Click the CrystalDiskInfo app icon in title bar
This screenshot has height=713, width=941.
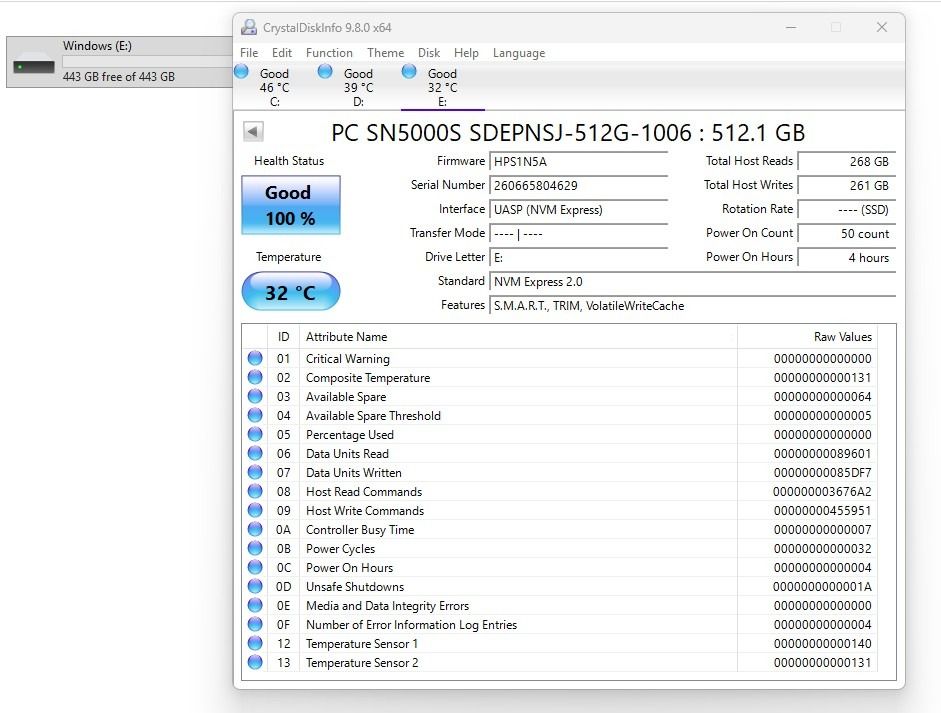[x=248, y=27]
